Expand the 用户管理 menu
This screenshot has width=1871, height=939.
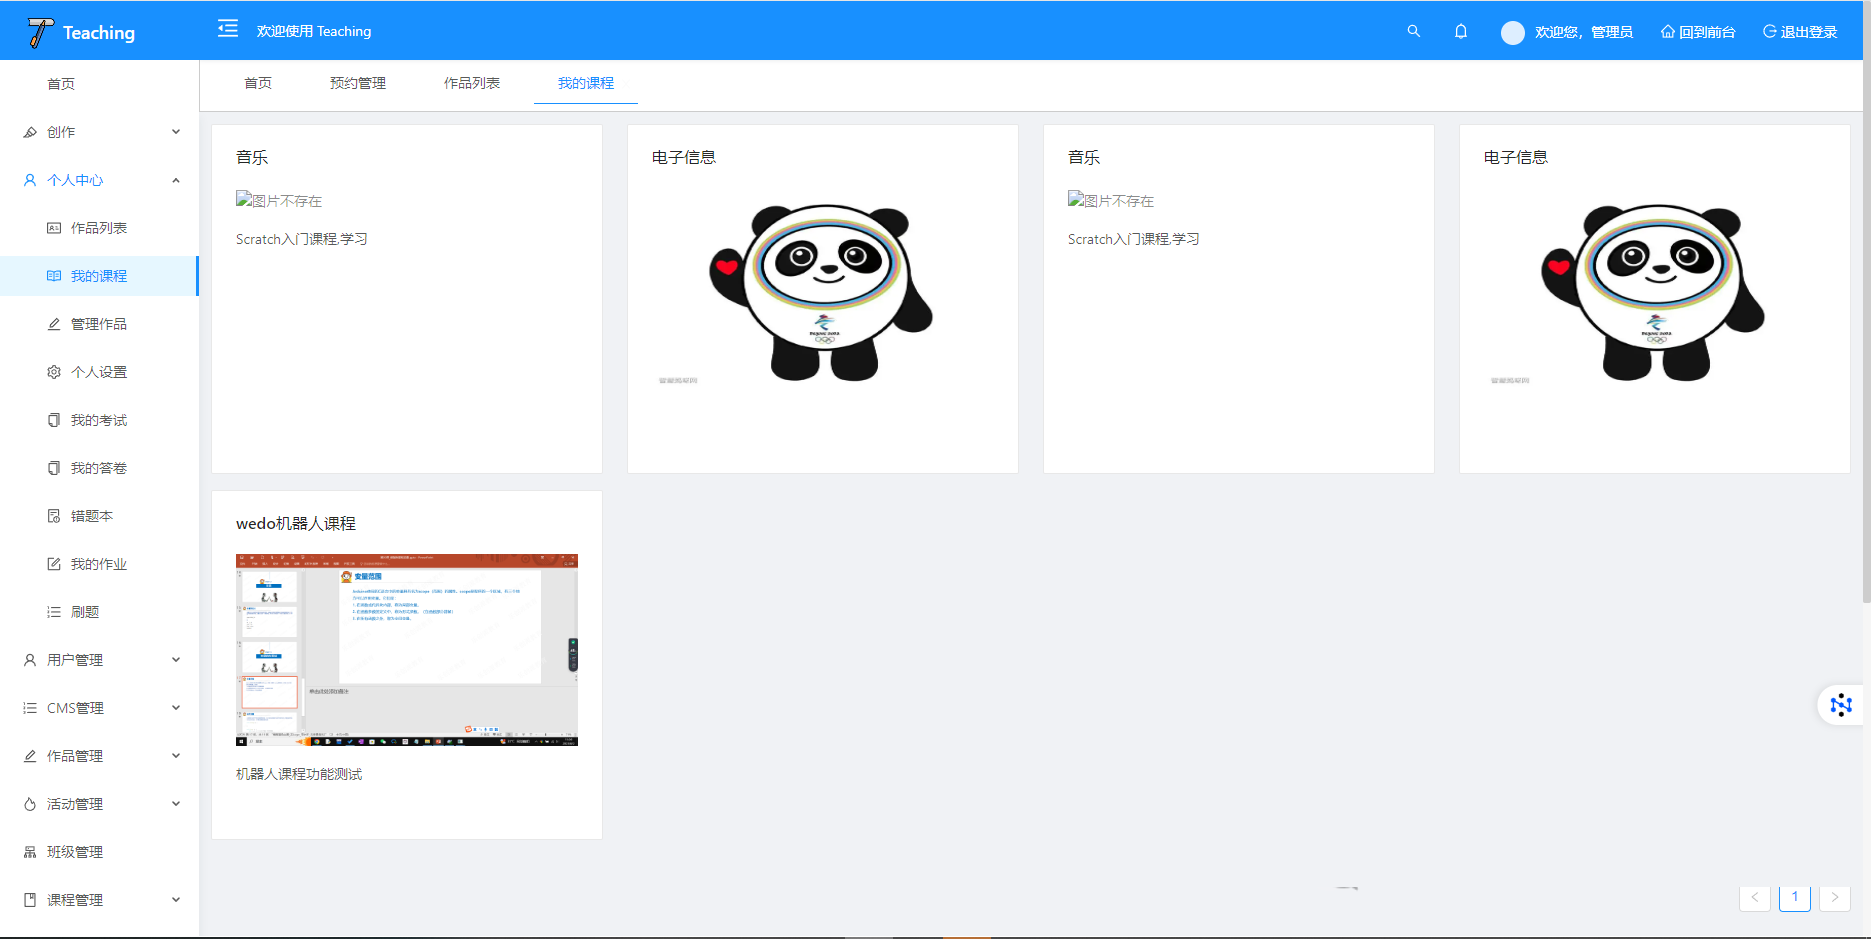tap(98, 660)
